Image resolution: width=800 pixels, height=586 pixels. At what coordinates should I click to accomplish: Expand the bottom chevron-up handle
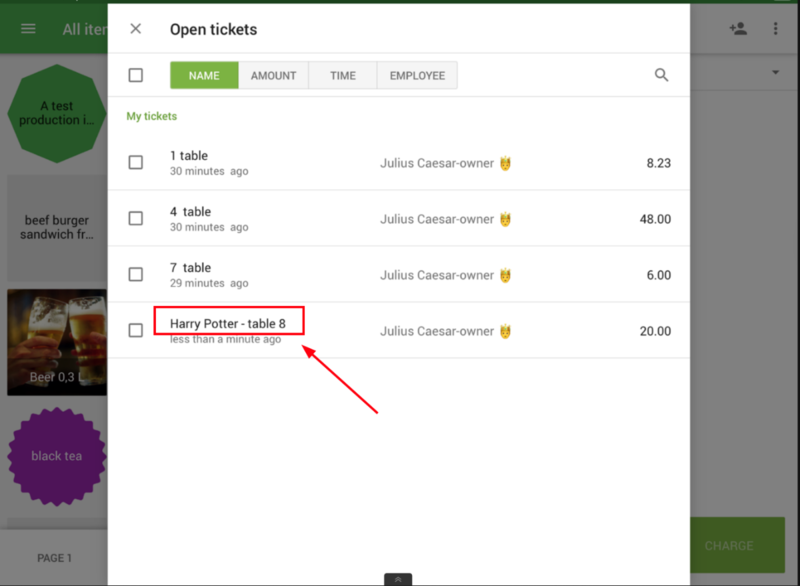(x=398, y=579)
